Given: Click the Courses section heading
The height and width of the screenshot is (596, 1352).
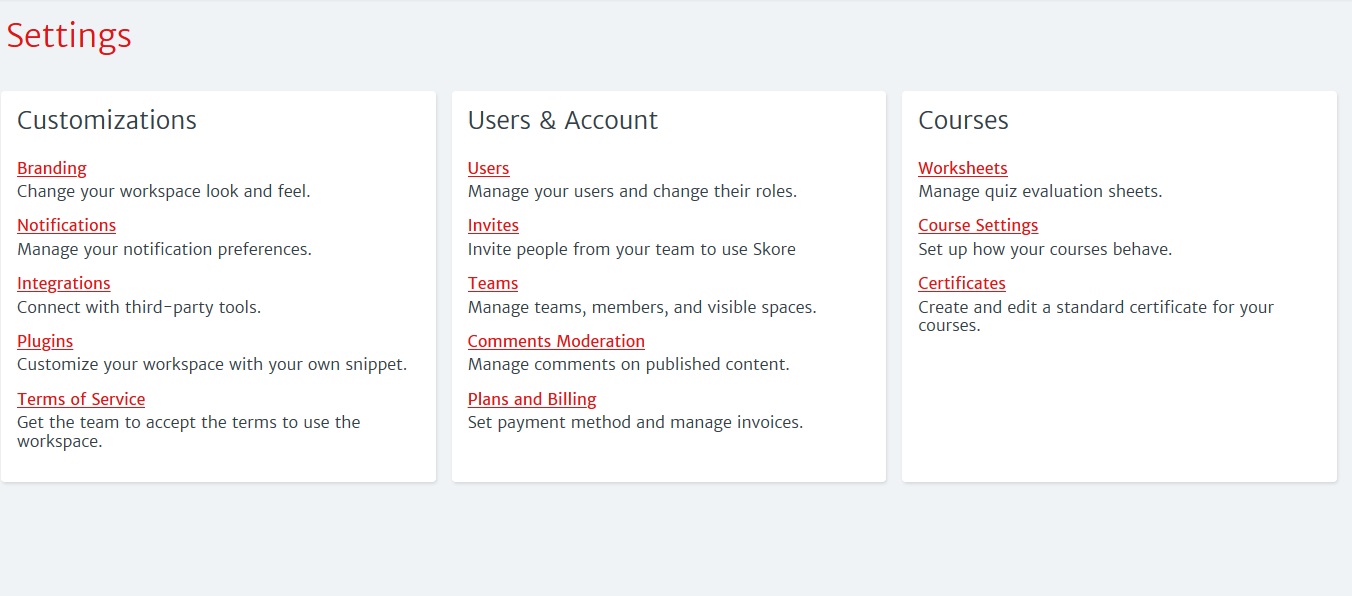Looking at the screenshot, I should 963,120.
